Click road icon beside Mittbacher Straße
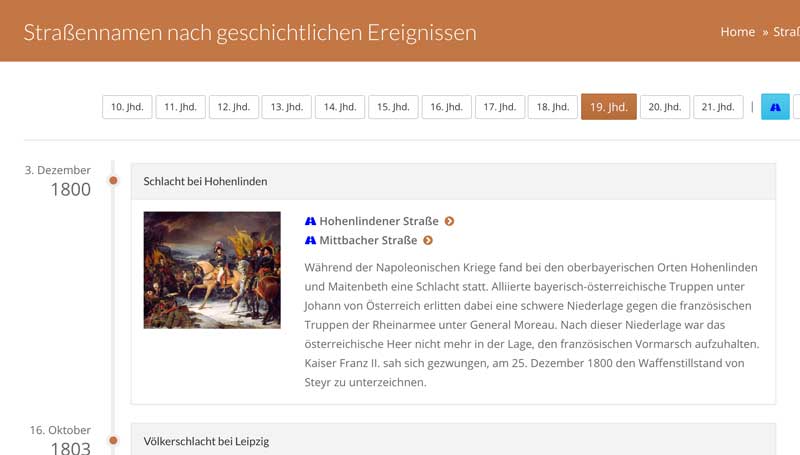This screenshot has height=455, width=800. coord(310,240)
